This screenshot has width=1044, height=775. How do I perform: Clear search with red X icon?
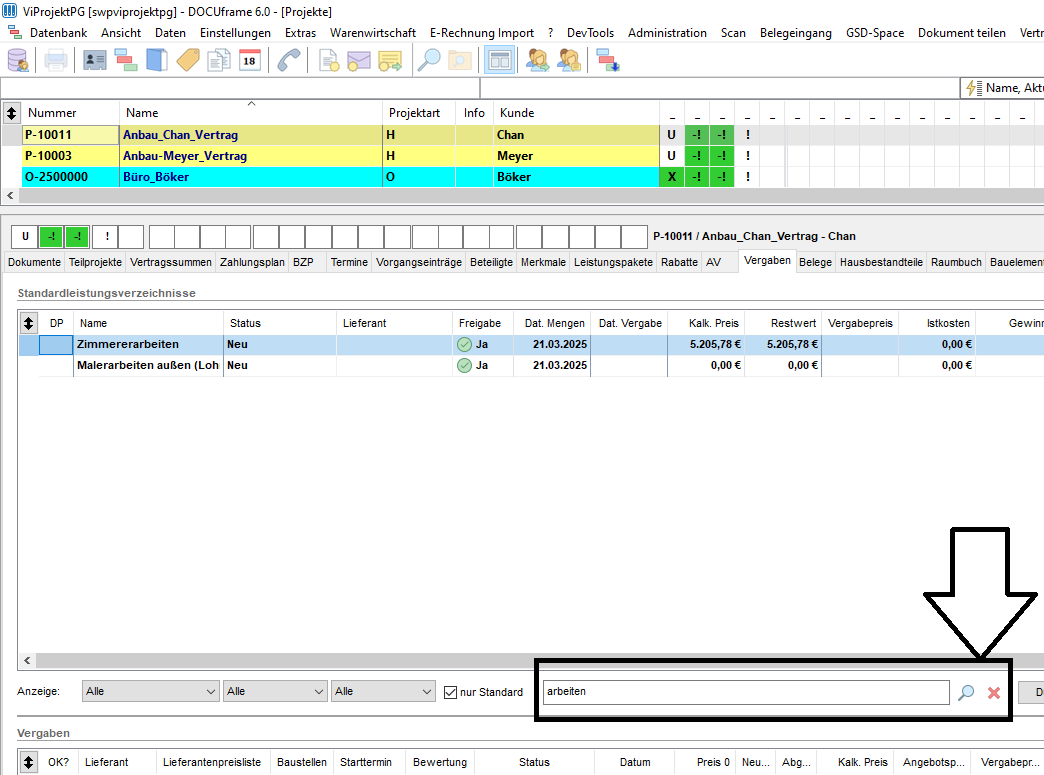point(994,693)
